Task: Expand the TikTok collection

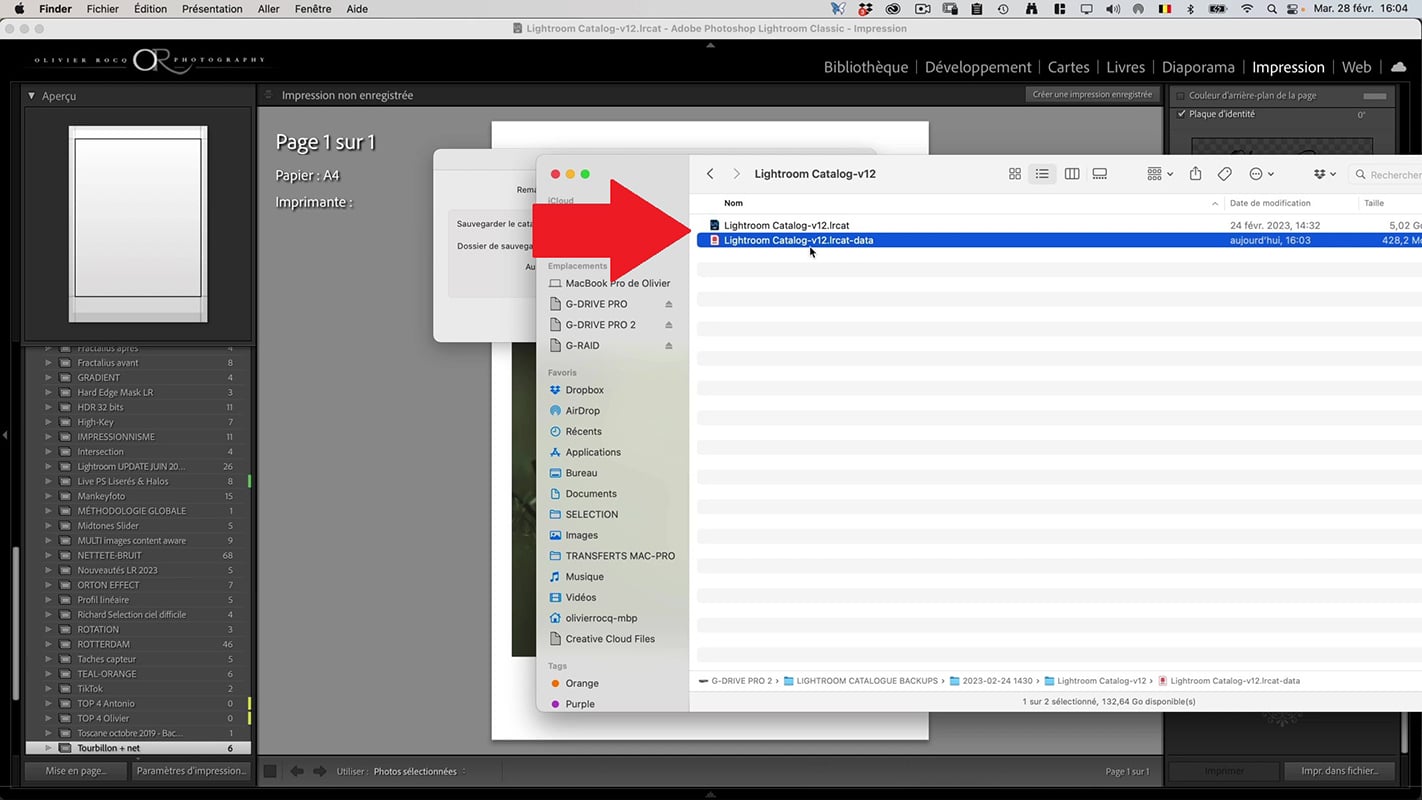Action: [x=48, y=689]
